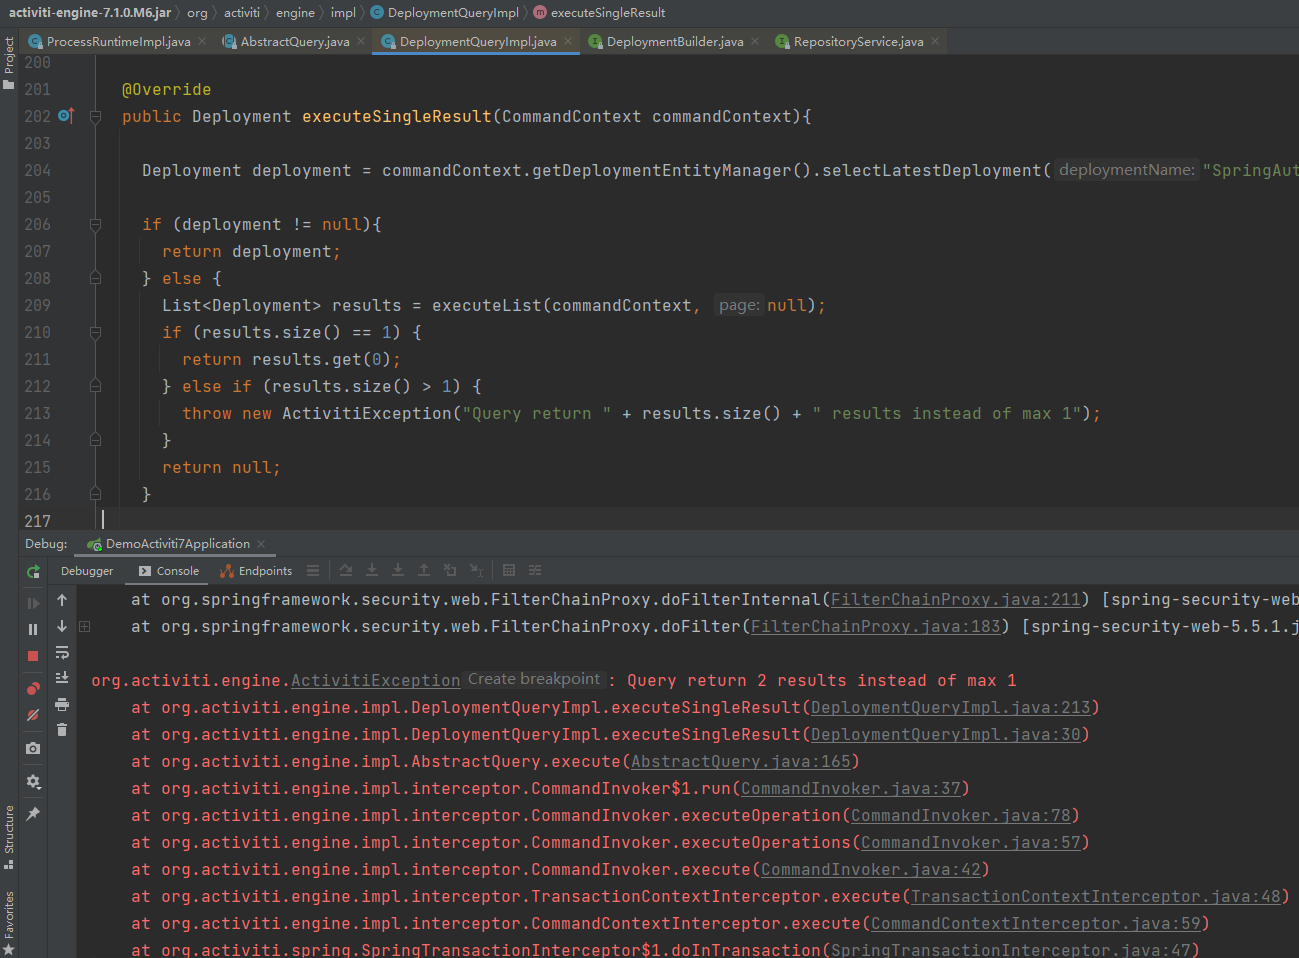The image size is (1299, 958).
Task: Open DeploymentQueryImpl.java:30 stack trace link
Action: pyautogui.click(x=945, y=735)
